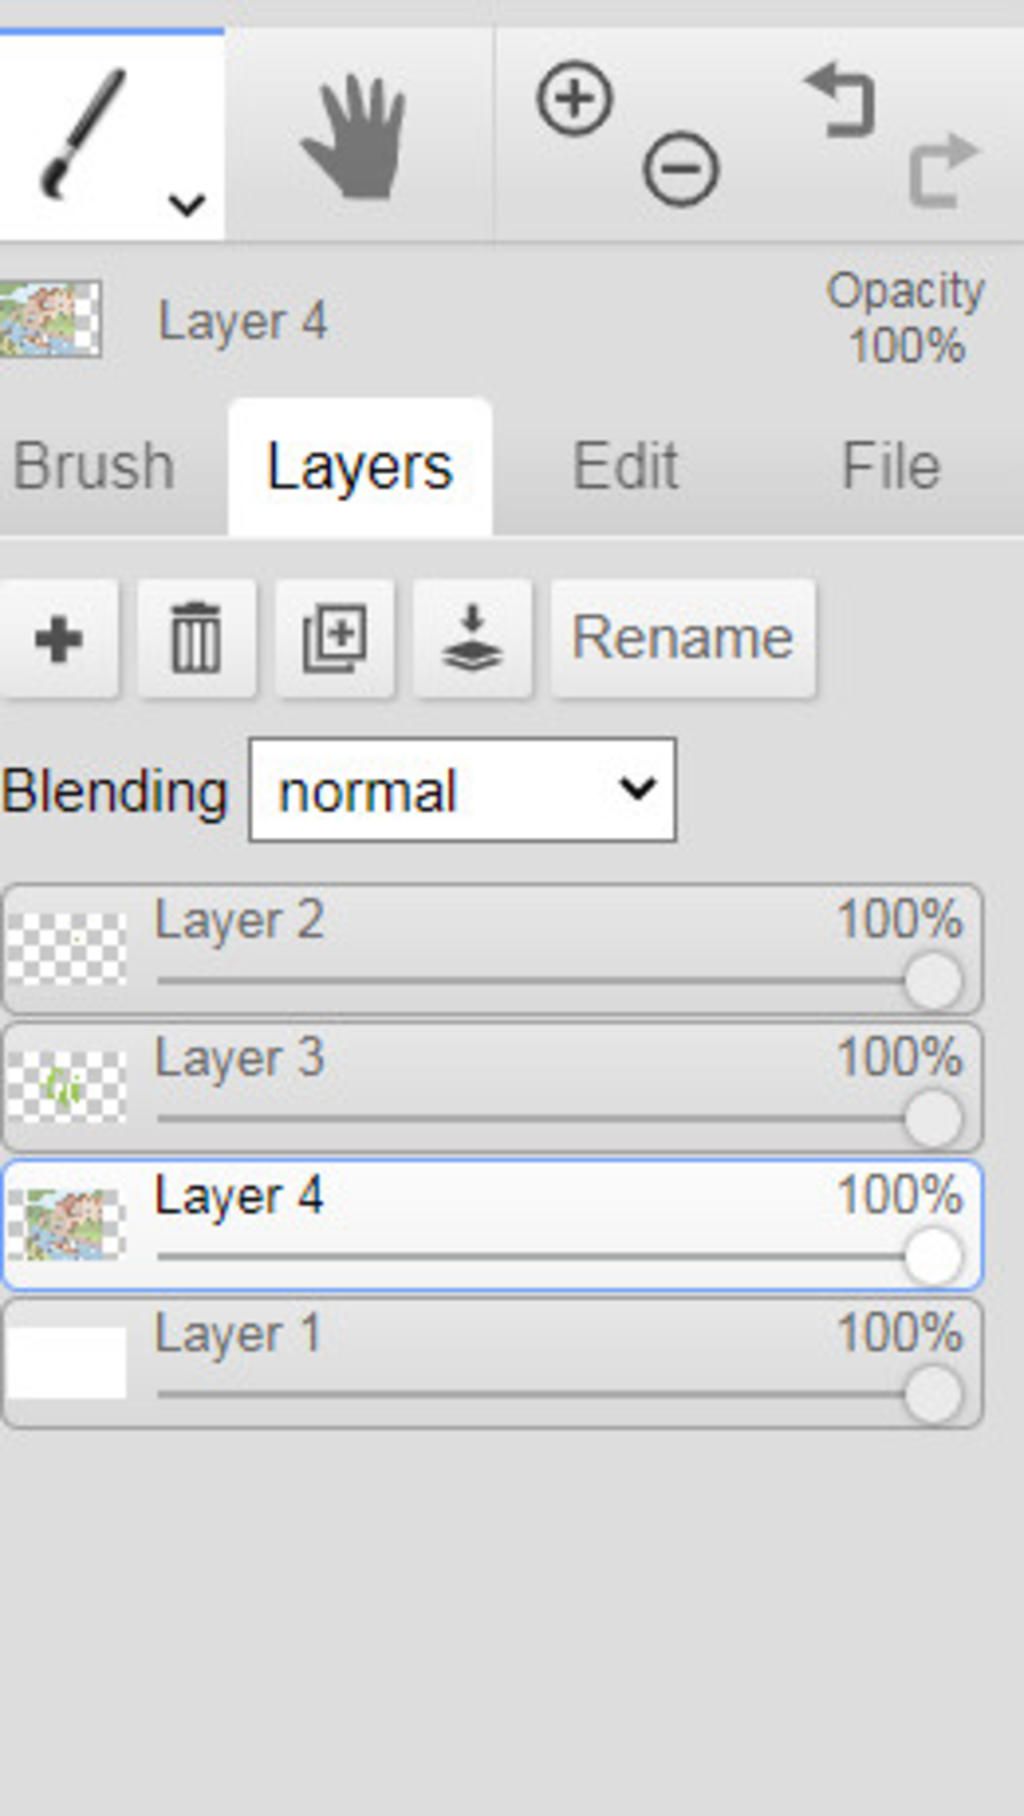Open the File tab

coord(891,466)
